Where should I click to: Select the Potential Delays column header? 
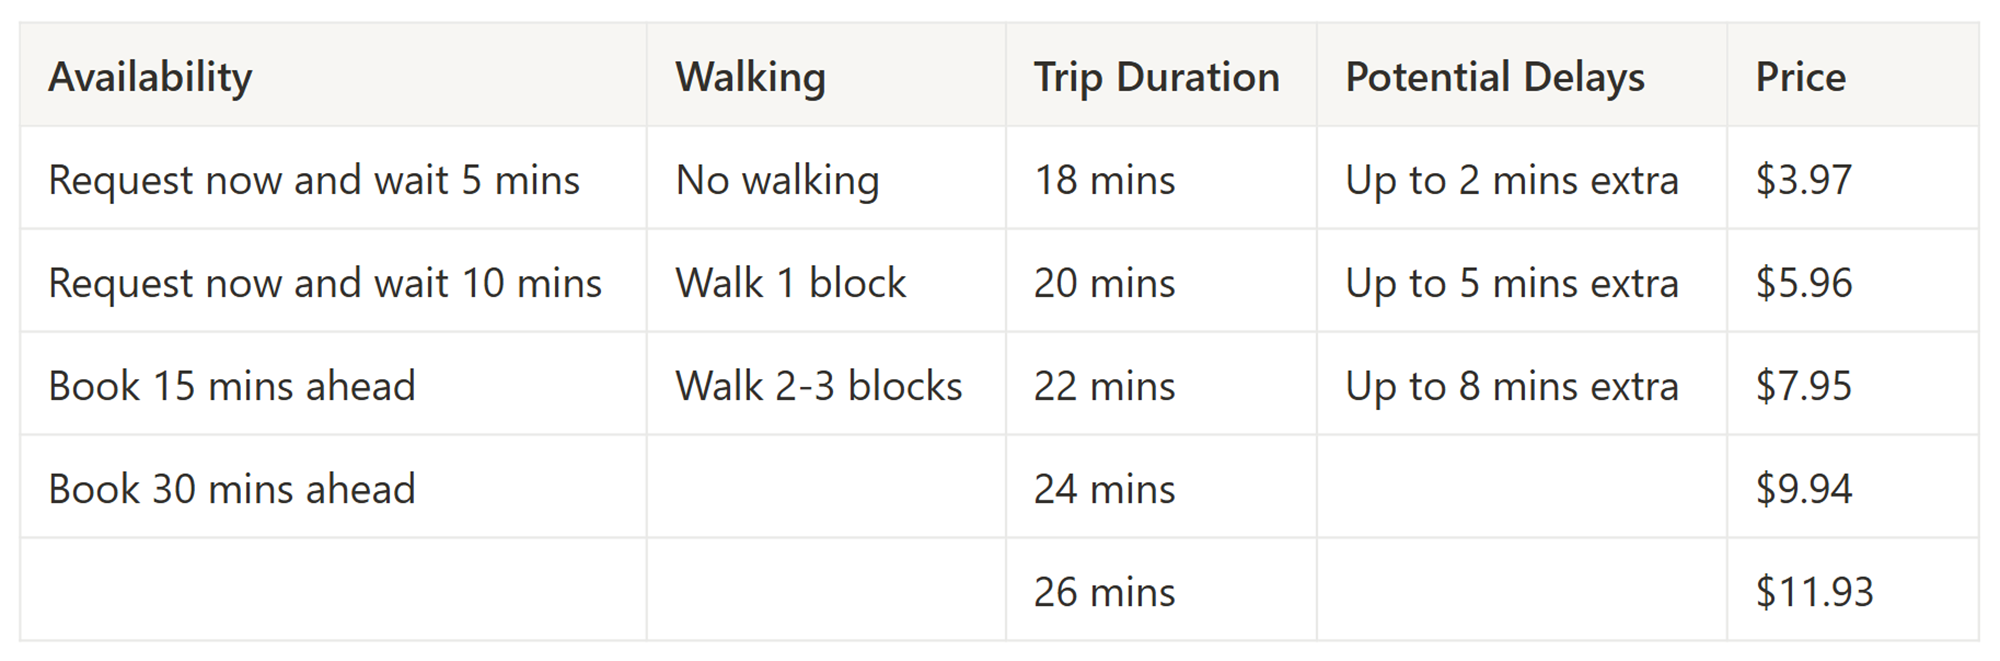coord(1494,77)
